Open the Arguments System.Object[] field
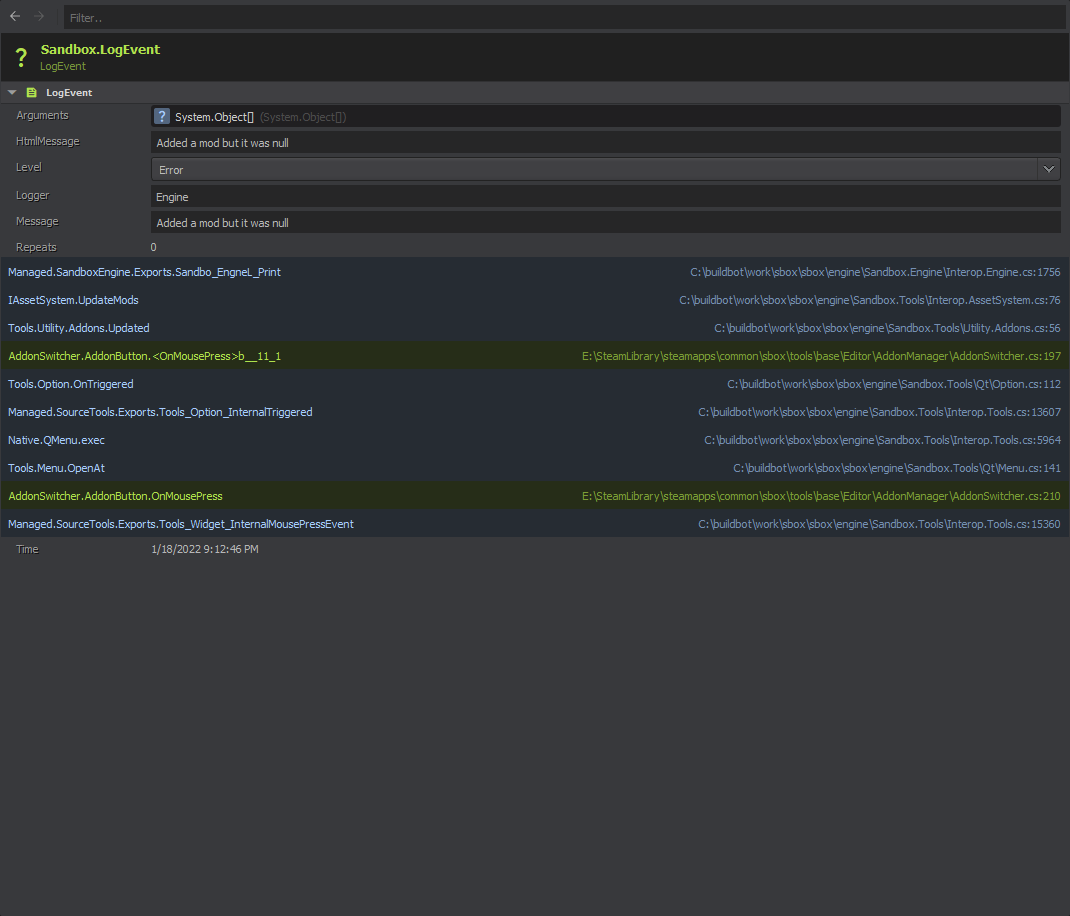 (x=605, y=117)
